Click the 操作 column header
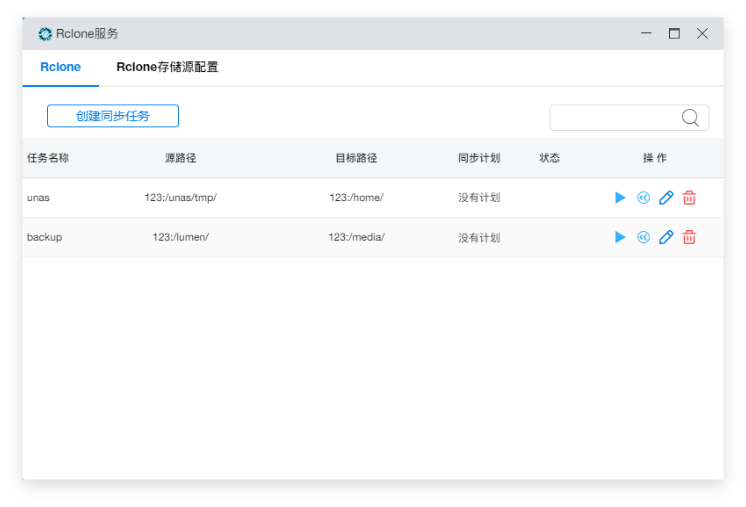This screenshot has height=507, width=746. click(x=655, y=158)
